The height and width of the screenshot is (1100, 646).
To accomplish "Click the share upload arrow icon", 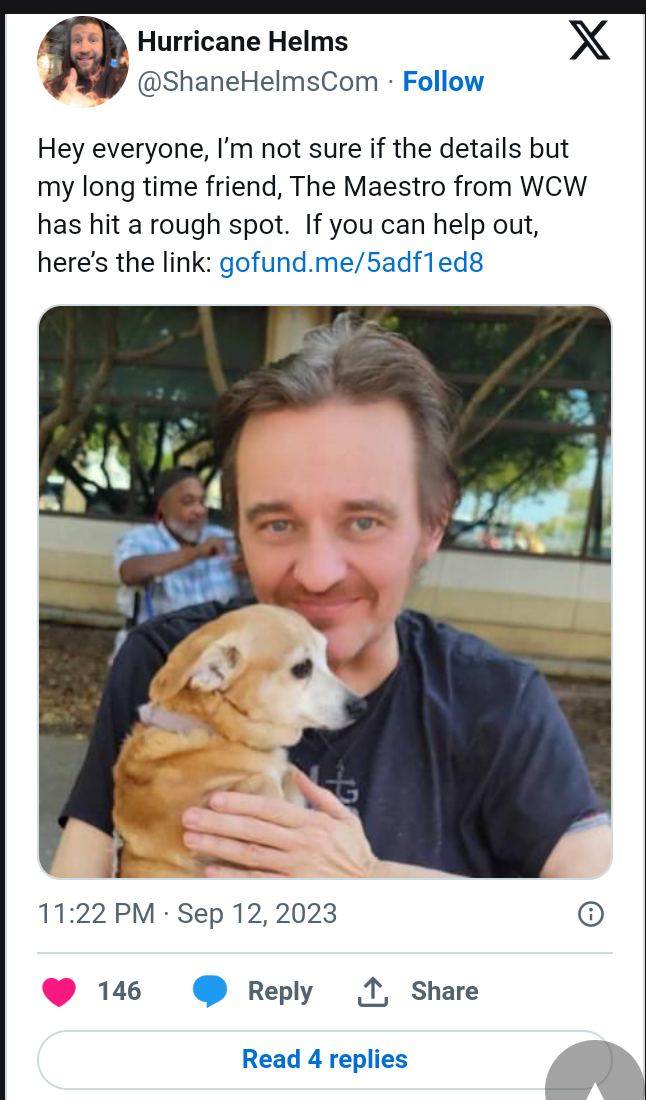I will [373, 991].
